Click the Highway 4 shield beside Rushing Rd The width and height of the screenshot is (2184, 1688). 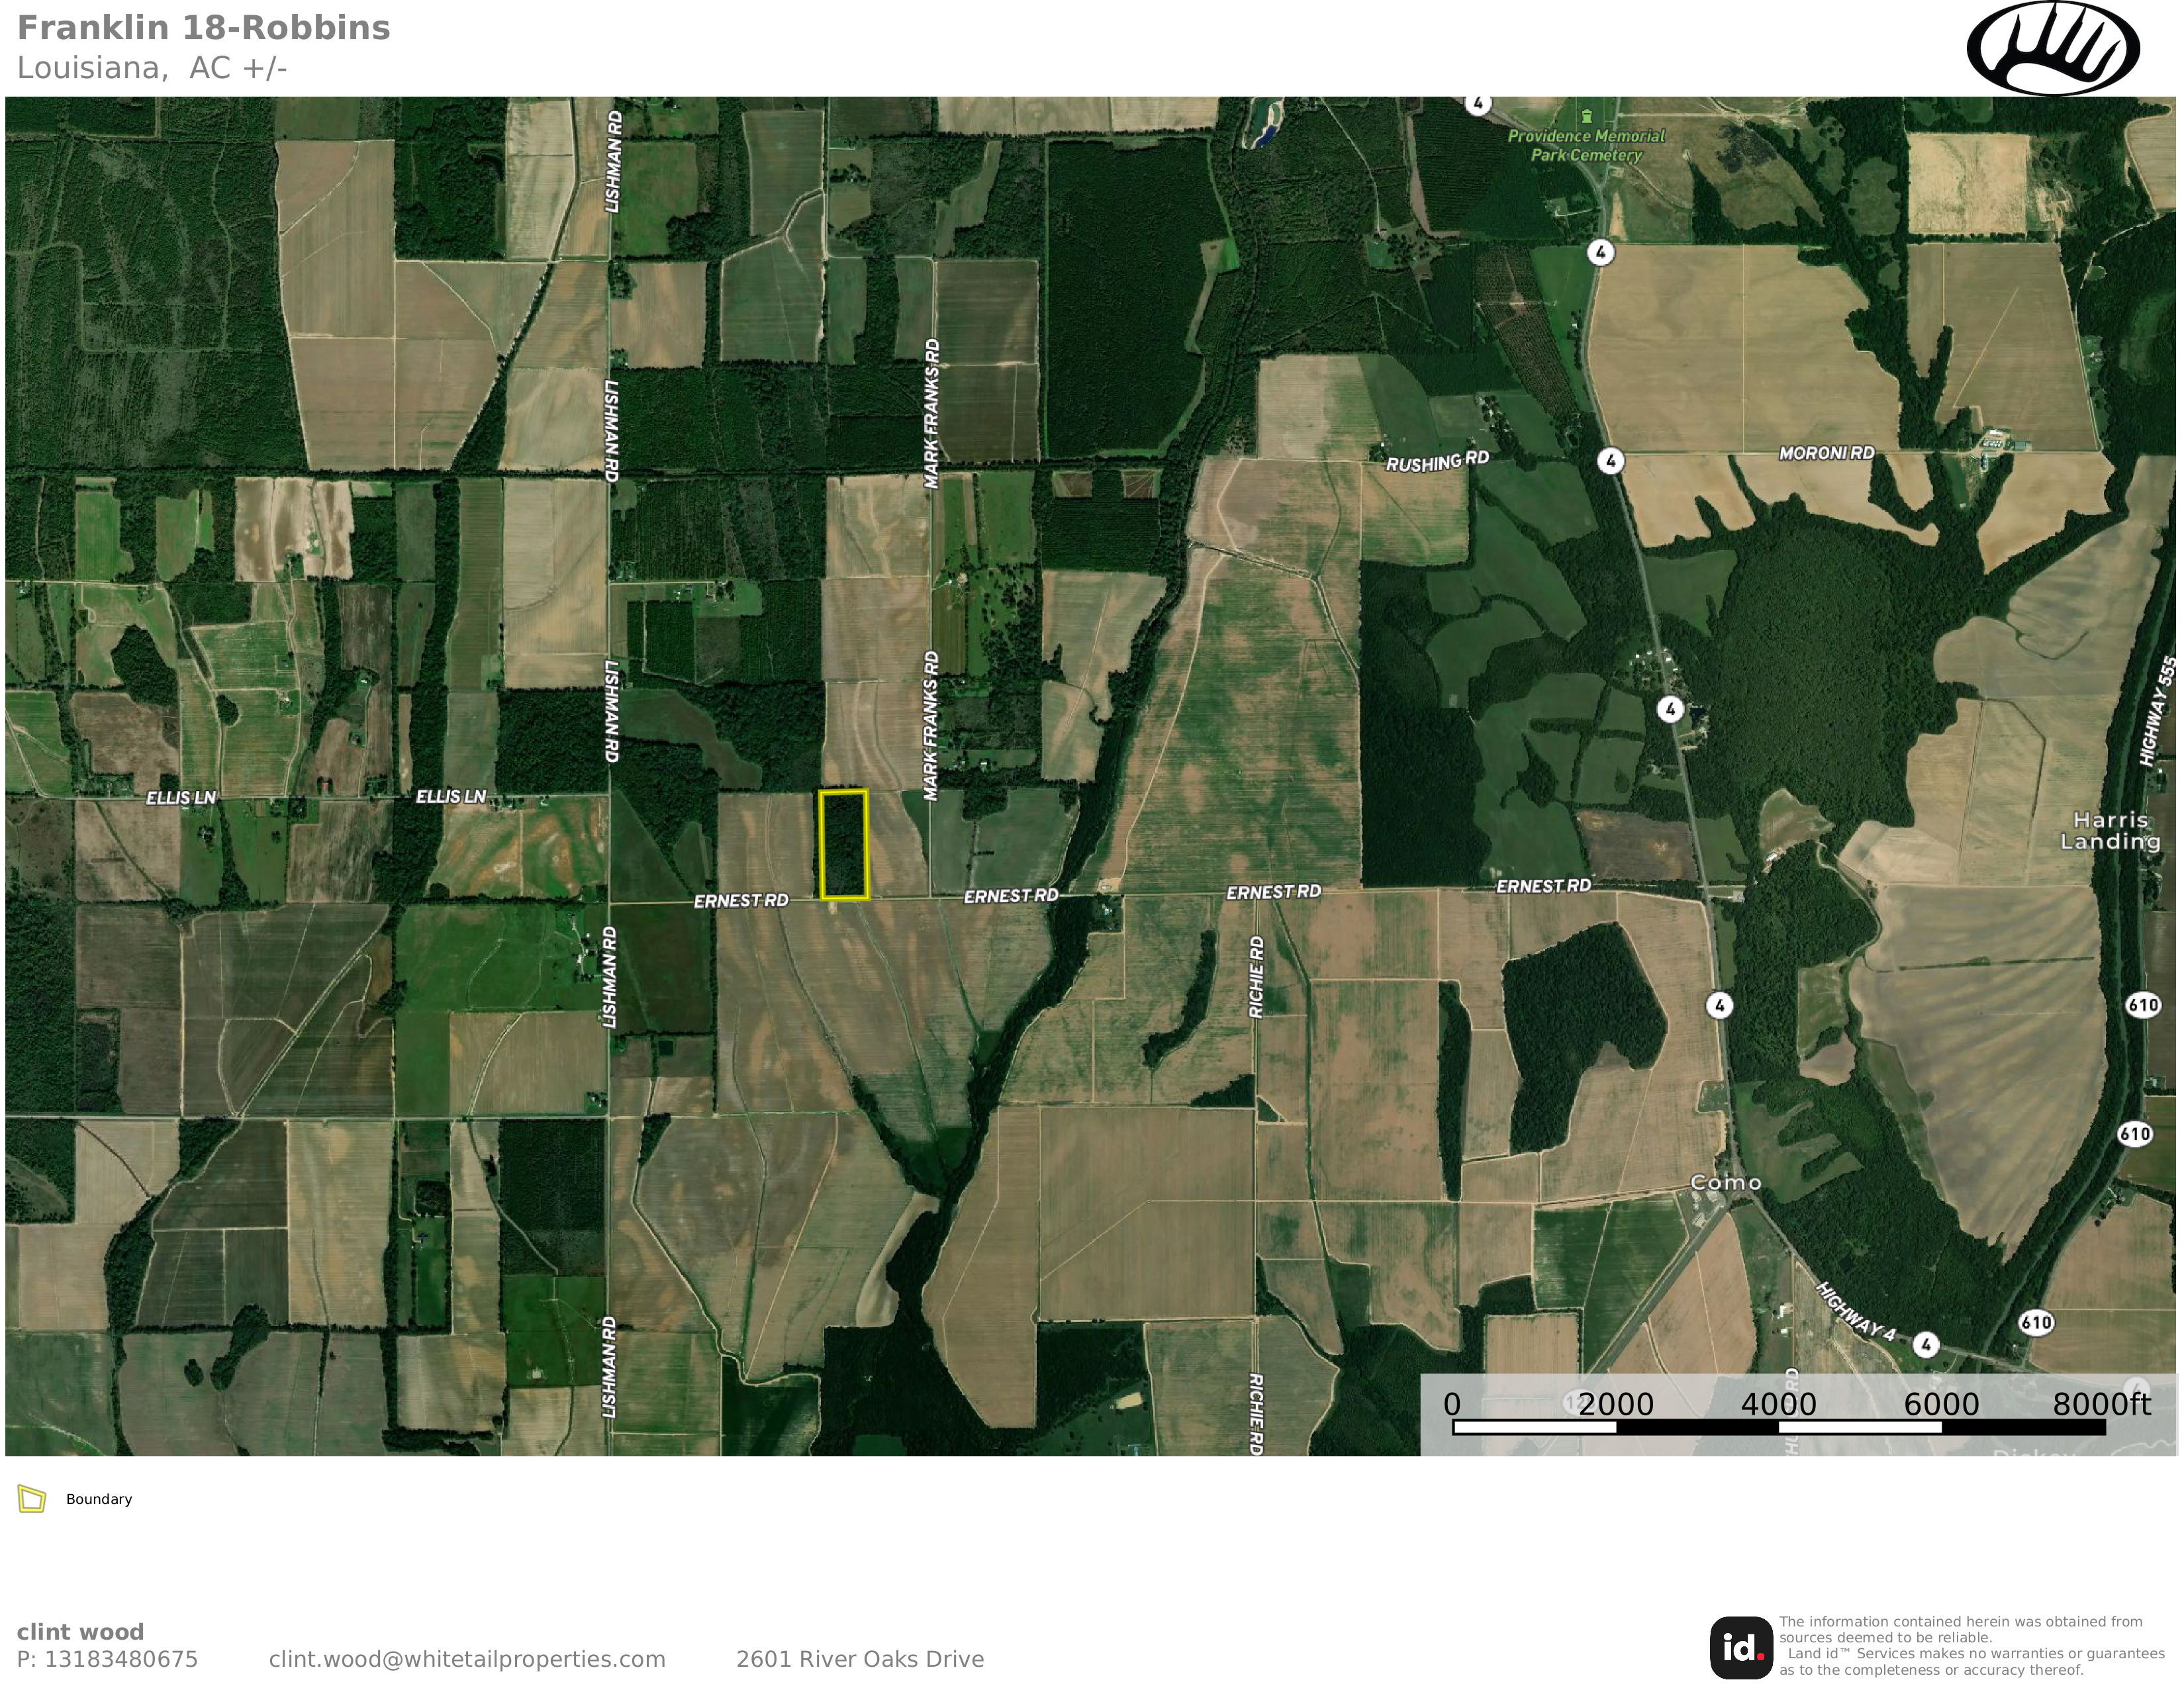tap(1610, 461)
